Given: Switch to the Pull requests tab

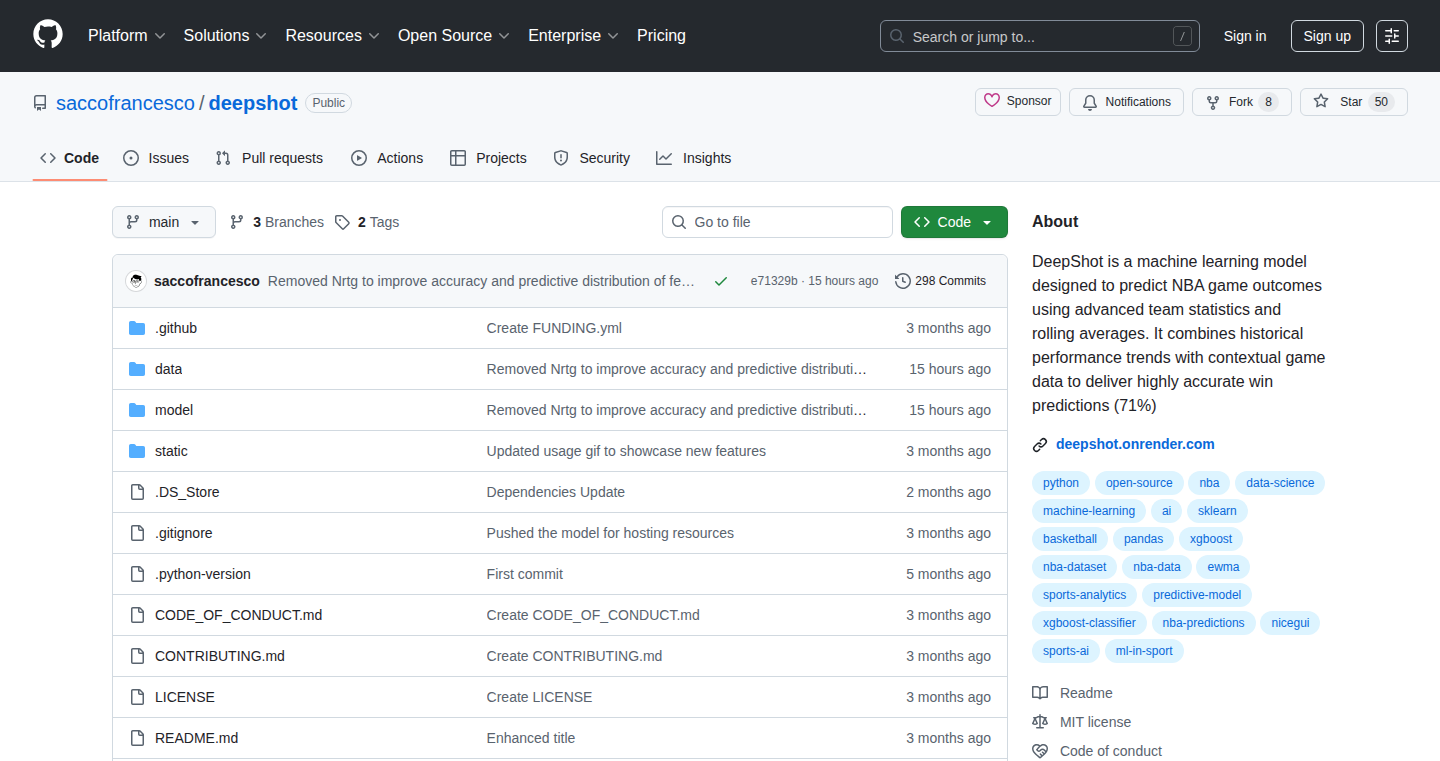Looking at the screenshot, I should (x=269, y=158).
